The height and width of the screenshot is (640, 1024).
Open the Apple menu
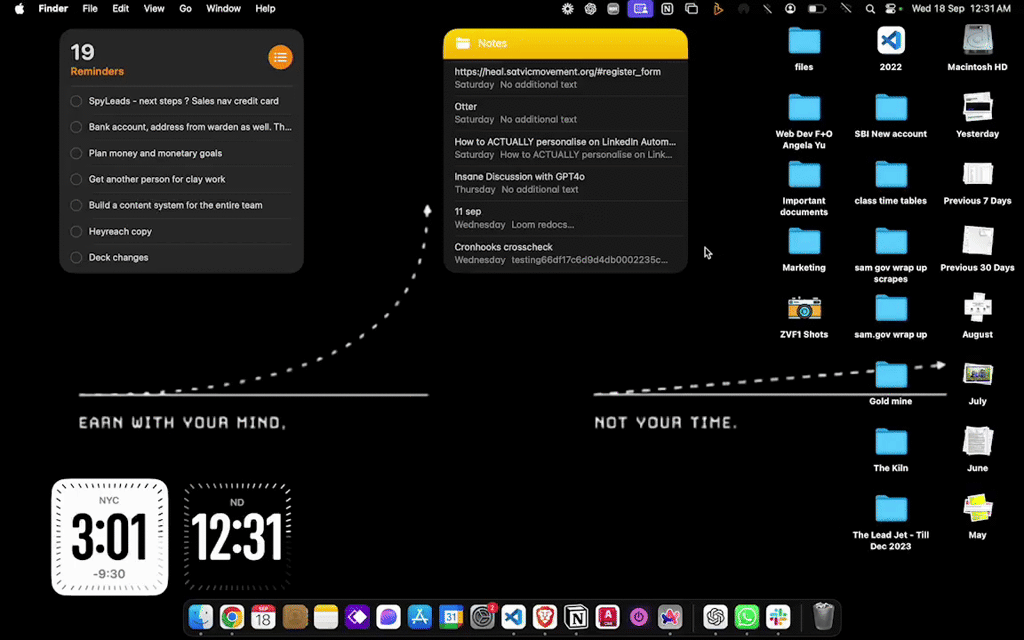18,8
